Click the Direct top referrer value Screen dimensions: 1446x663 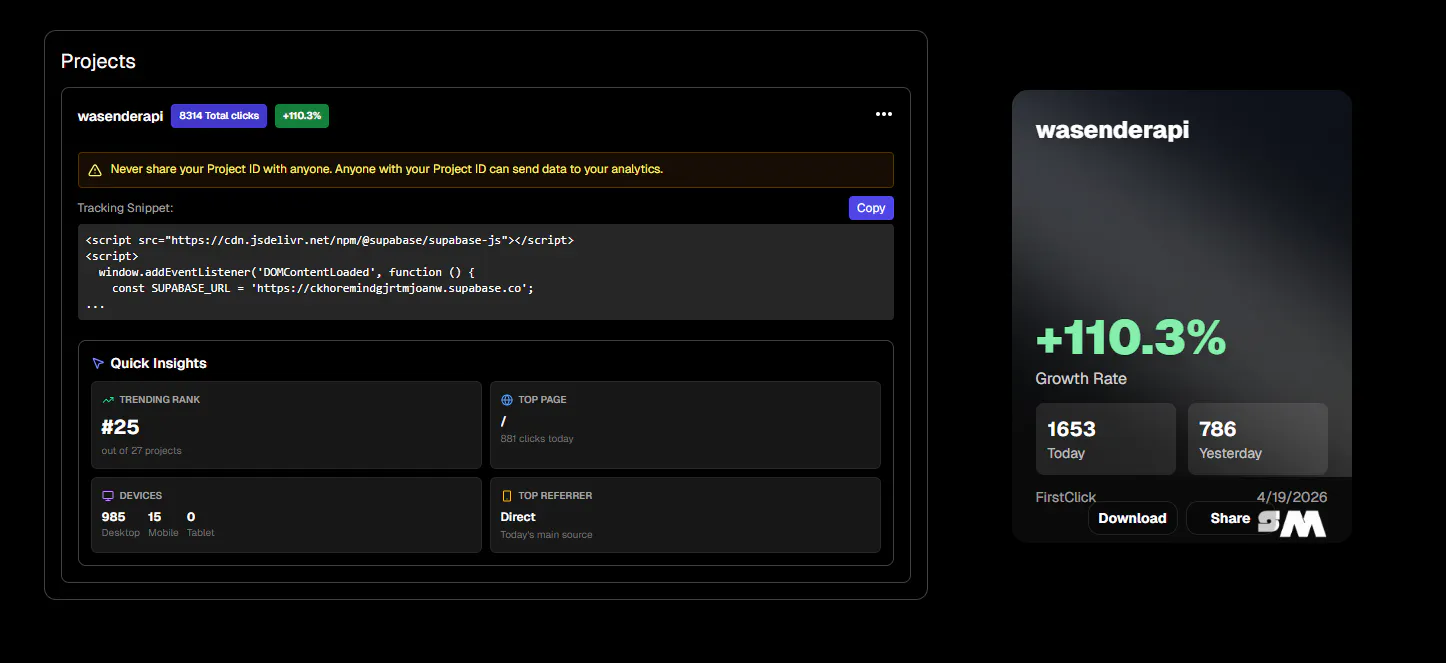[518, 517]
